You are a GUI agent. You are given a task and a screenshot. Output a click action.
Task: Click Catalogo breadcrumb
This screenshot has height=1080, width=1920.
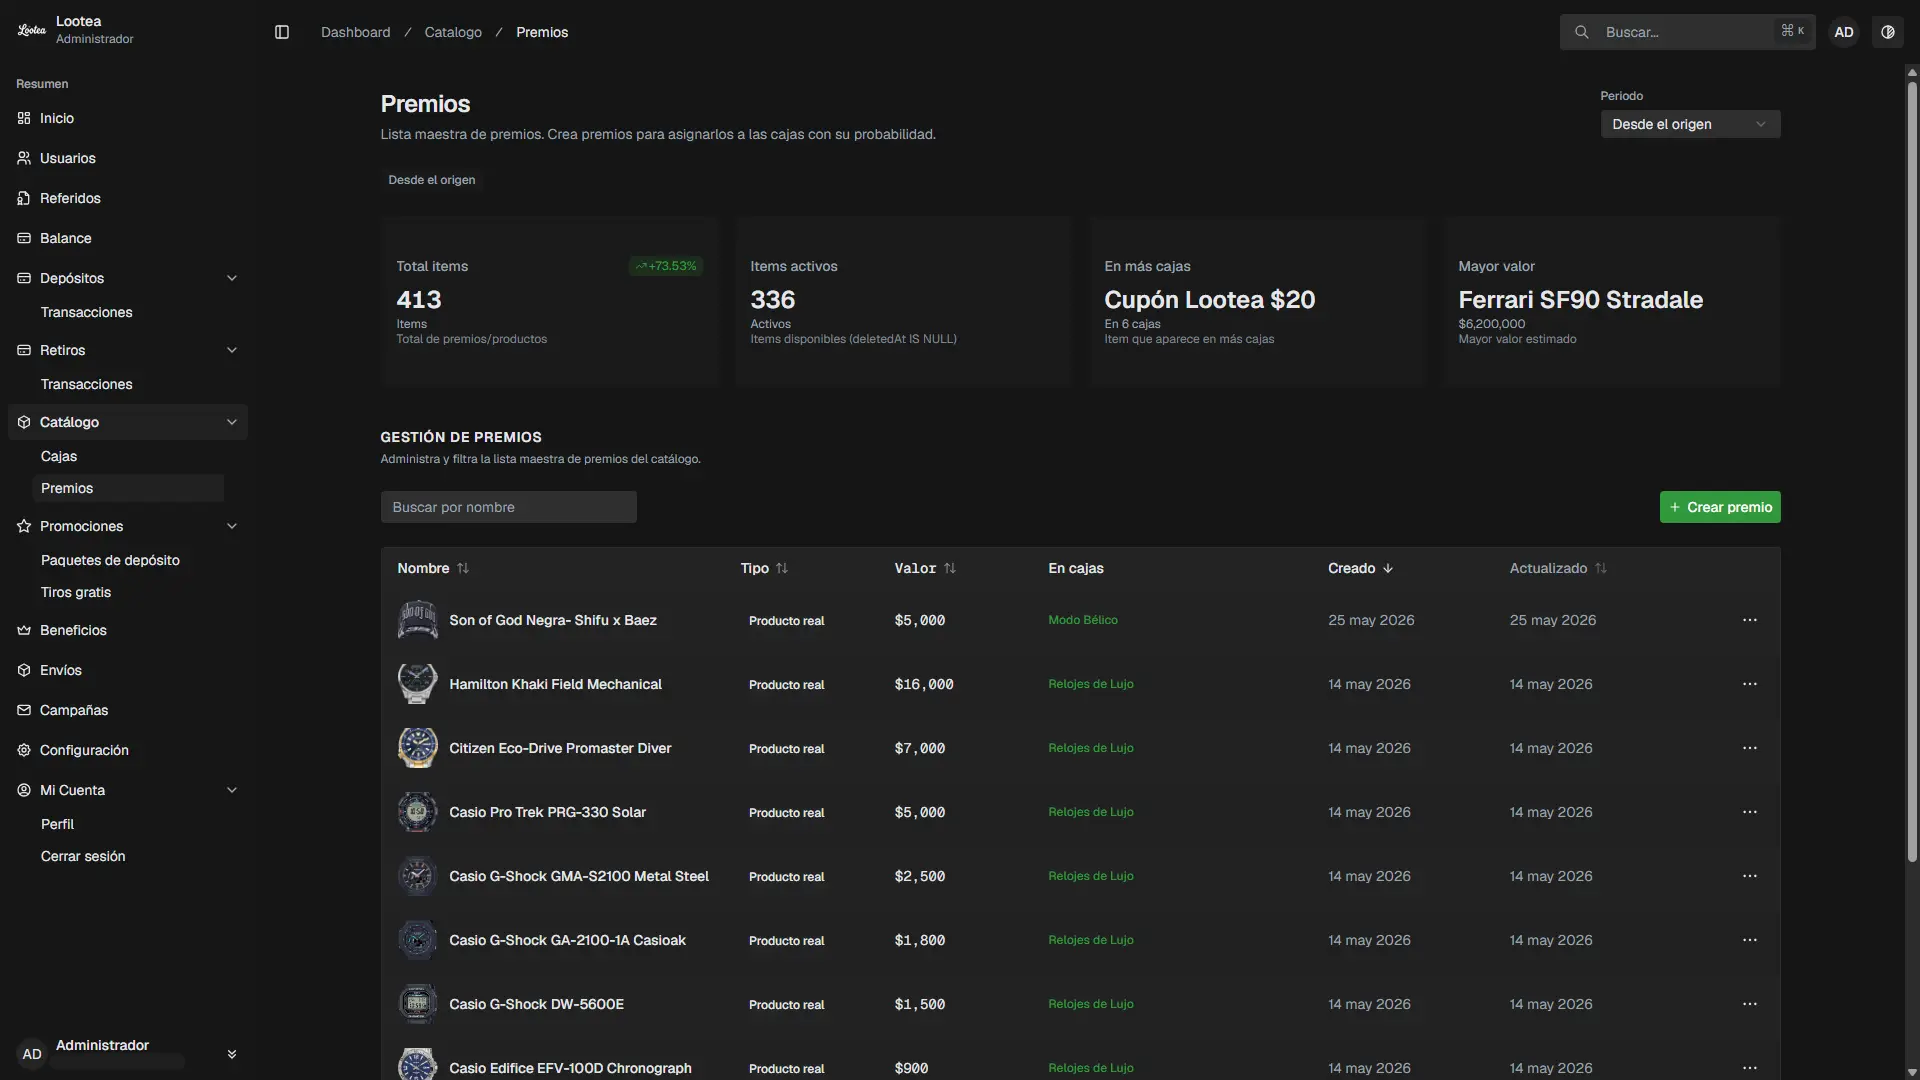[x=453, y=32]
